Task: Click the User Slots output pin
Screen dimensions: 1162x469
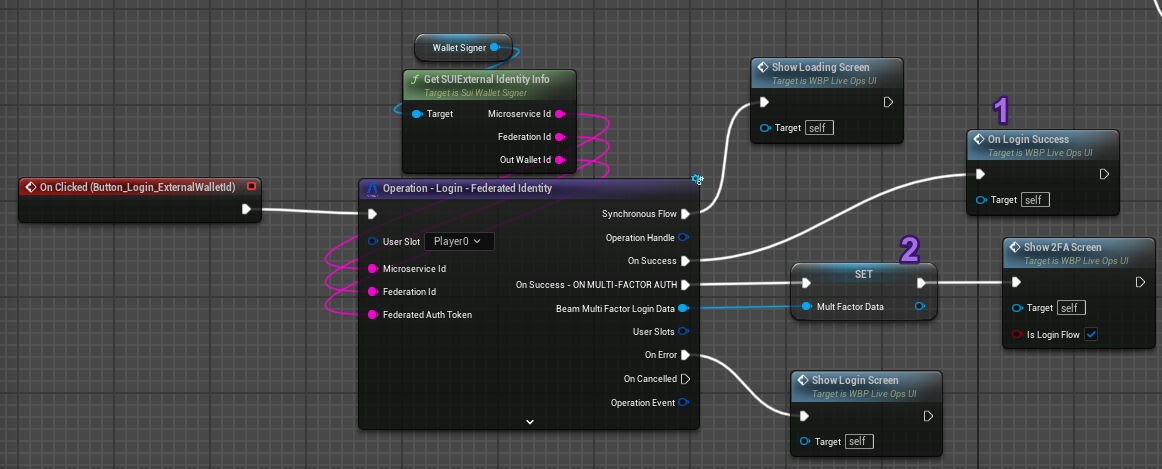Action: pyautogui.click(x=684, y=331)
